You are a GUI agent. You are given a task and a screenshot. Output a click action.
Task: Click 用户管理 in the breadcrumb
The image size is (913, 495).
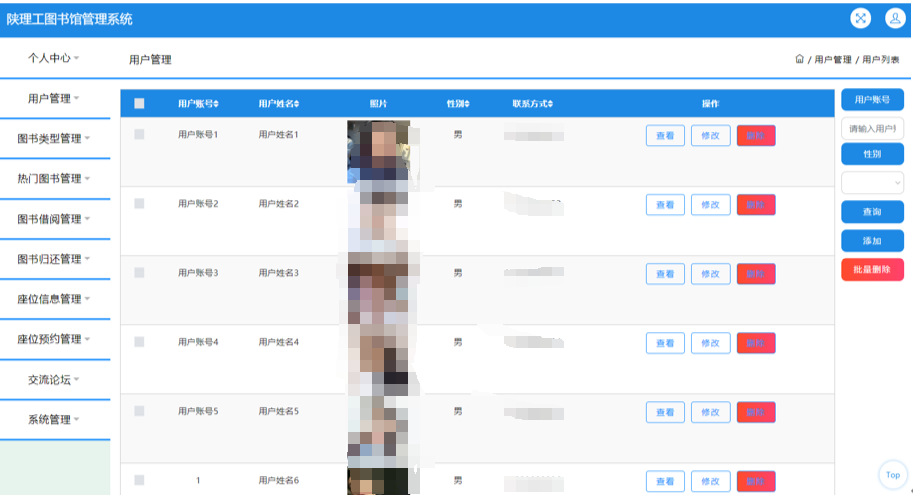(833, 59)
